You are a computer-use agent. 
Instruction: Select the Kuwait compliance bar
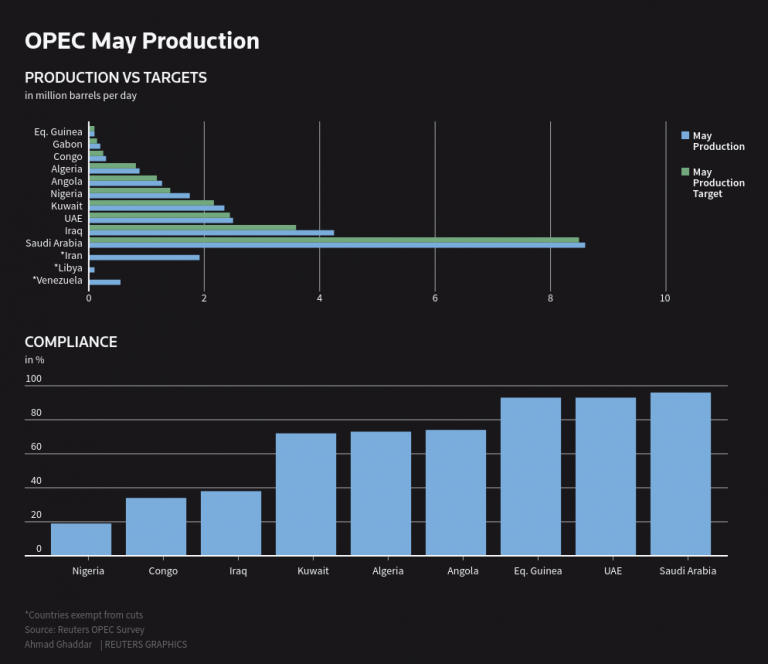pos(306,494)
